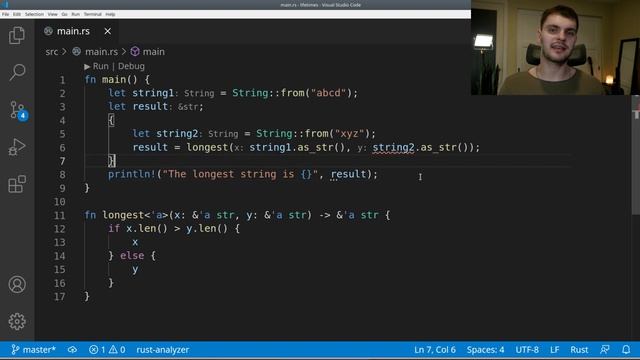Click the feedback icon in status bar
640x360 pixels.
(605, 350)
